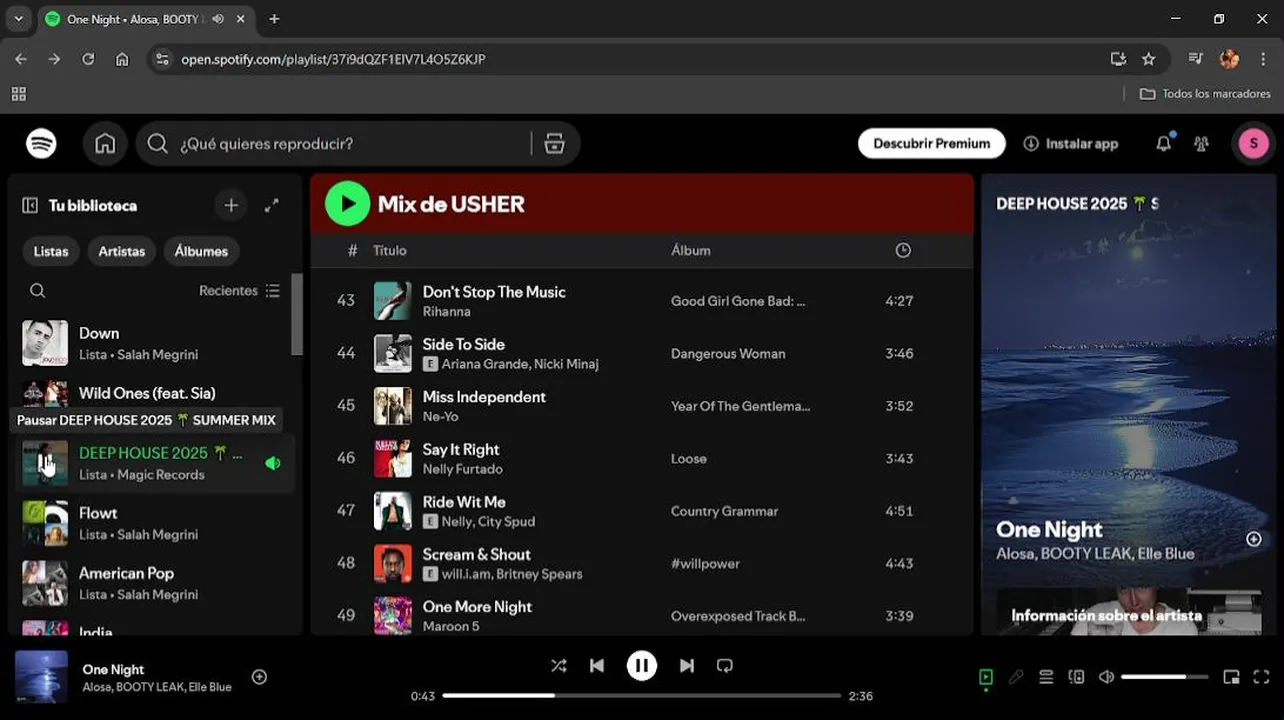Open connect to a device
1284x720 pixels.
pyautogui.click(x=1076, y=677)
